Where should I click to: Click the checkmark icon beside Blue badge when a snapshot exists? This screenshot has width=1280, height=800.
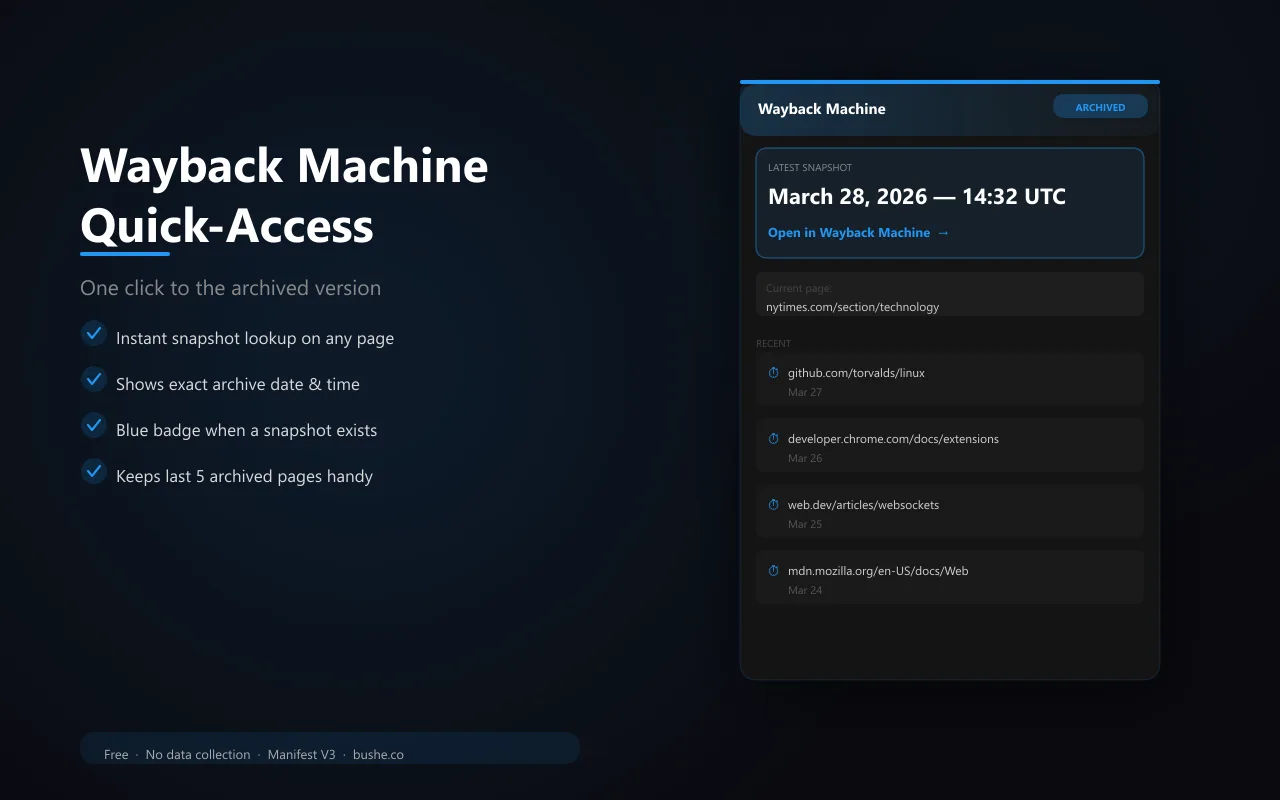[x=94, y=425]
